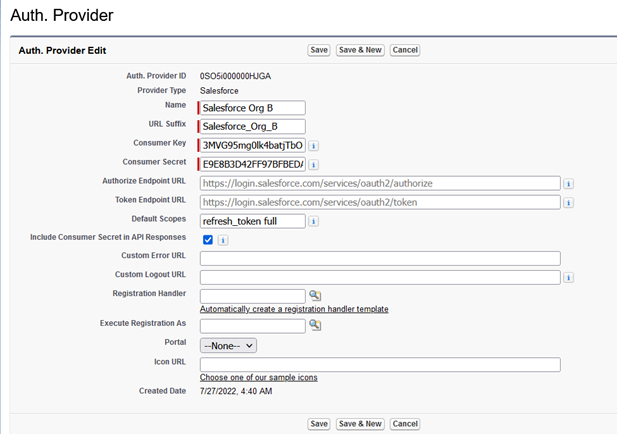This screenshot has width=617, height=434.
Task: Click info icon beside Consumer Secret field
Action: [313, 164]
